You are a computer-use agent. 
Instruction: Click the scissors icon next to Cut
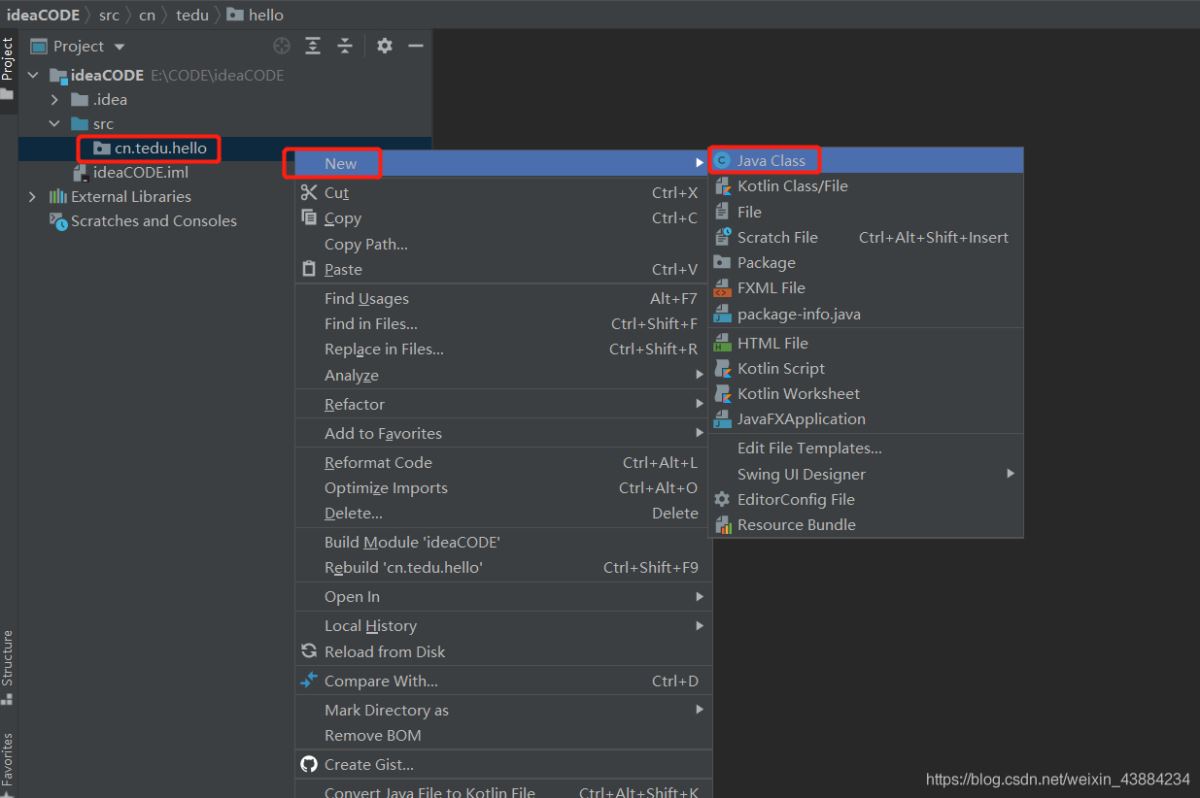309,192
